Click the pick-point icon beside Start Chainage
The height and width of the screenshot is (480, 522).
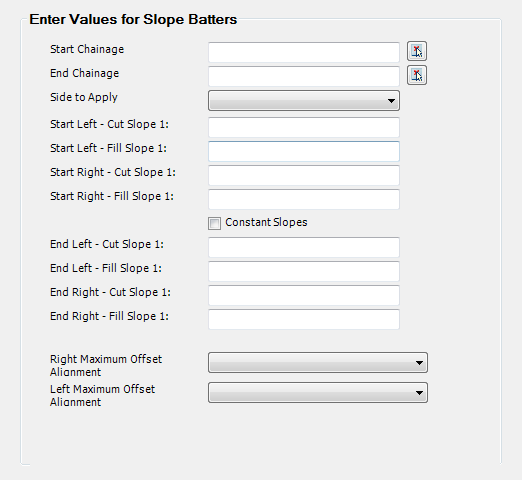click(x=417, y=51)
